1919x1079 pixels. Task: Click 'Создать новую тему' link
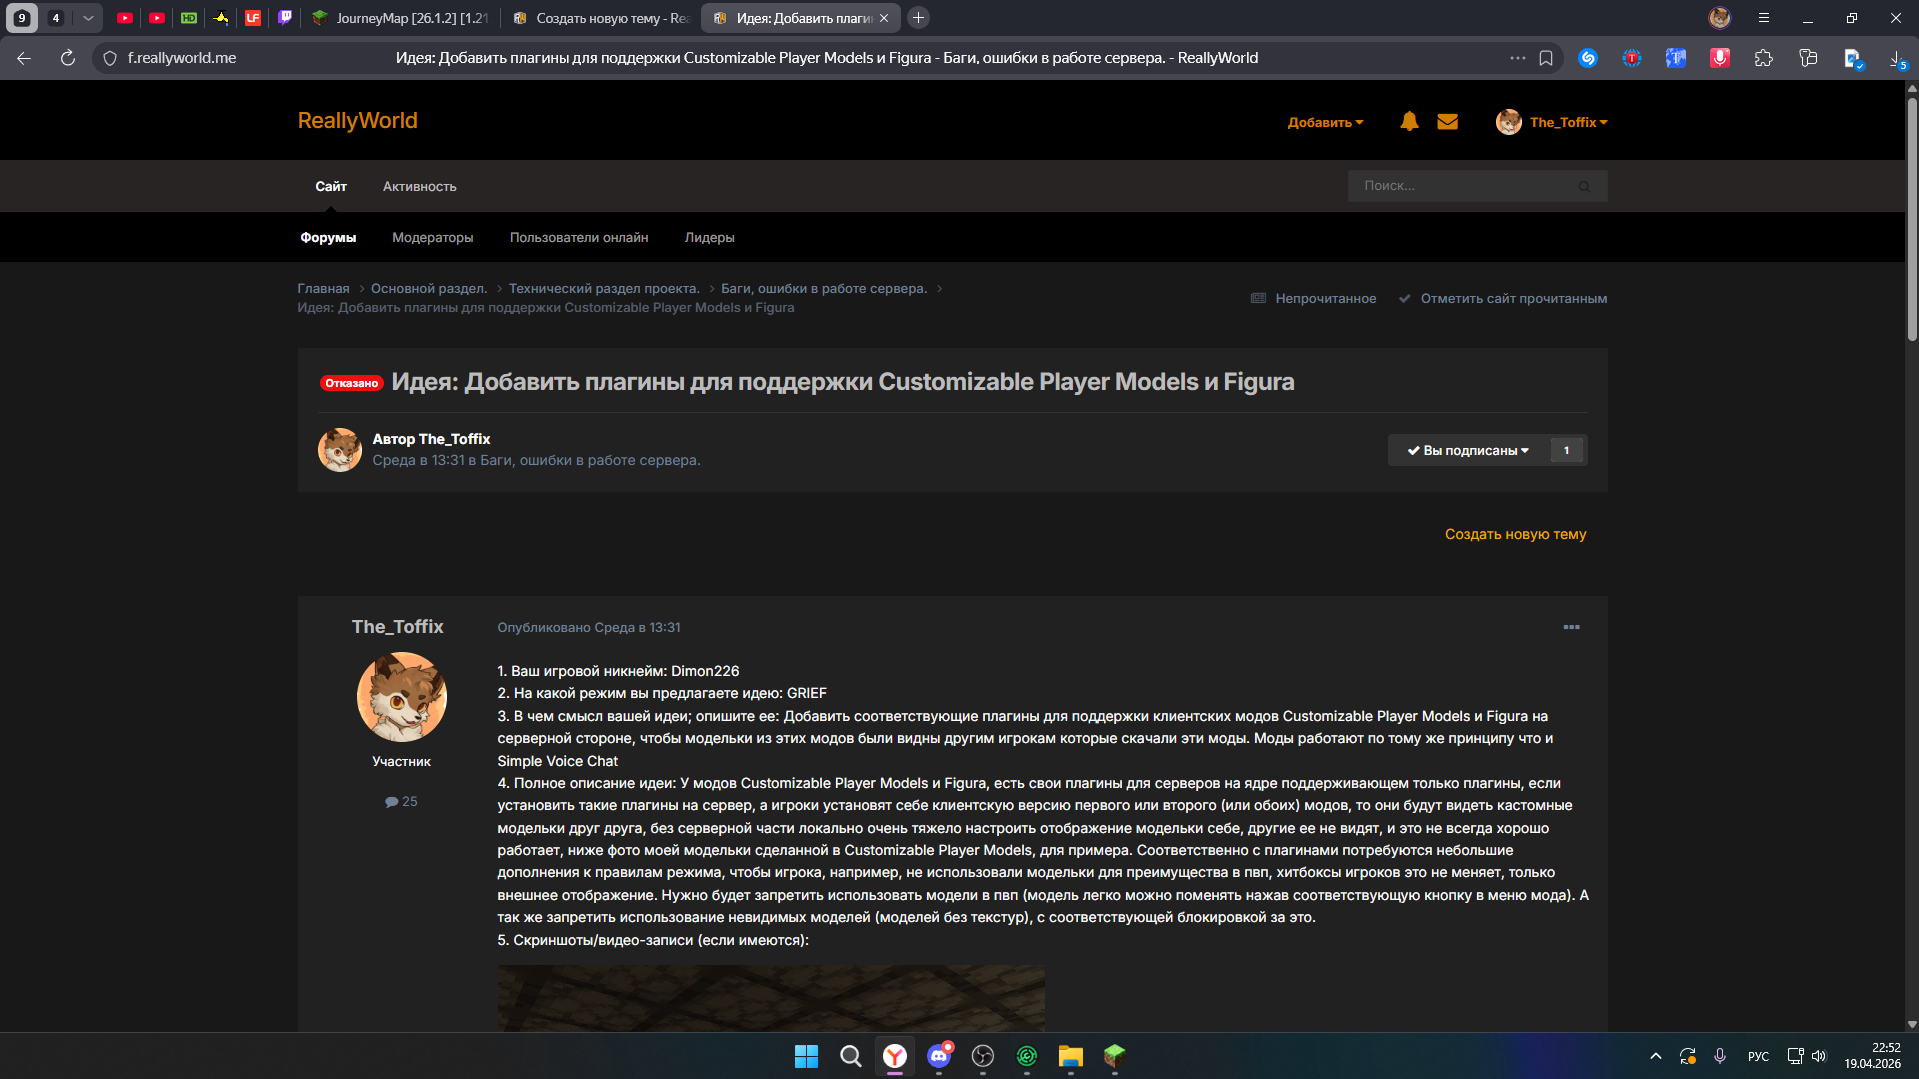click(1515, 535)
